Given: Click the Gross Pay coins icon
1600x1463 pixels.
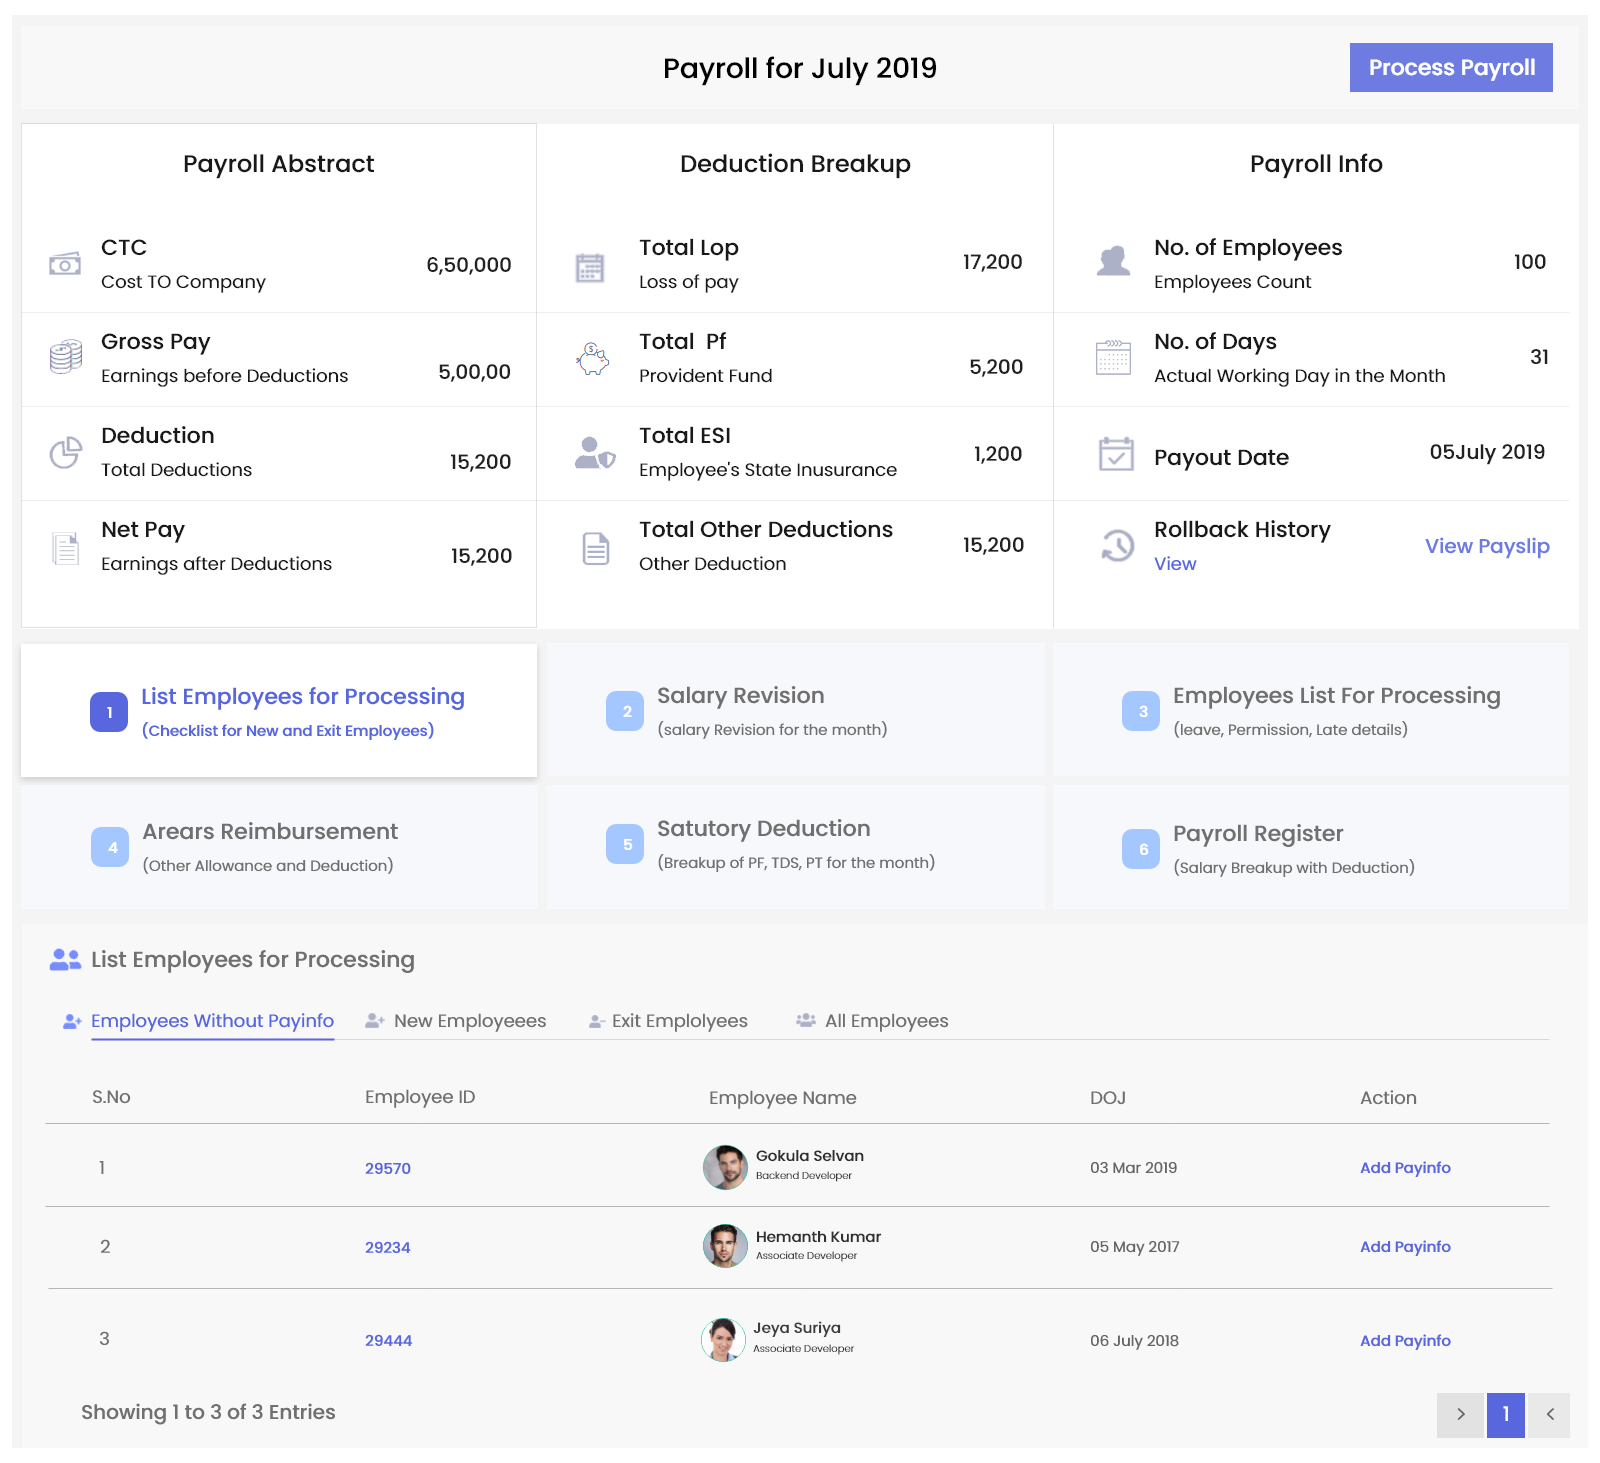Looking at the screenshot, I should (66, 357).
